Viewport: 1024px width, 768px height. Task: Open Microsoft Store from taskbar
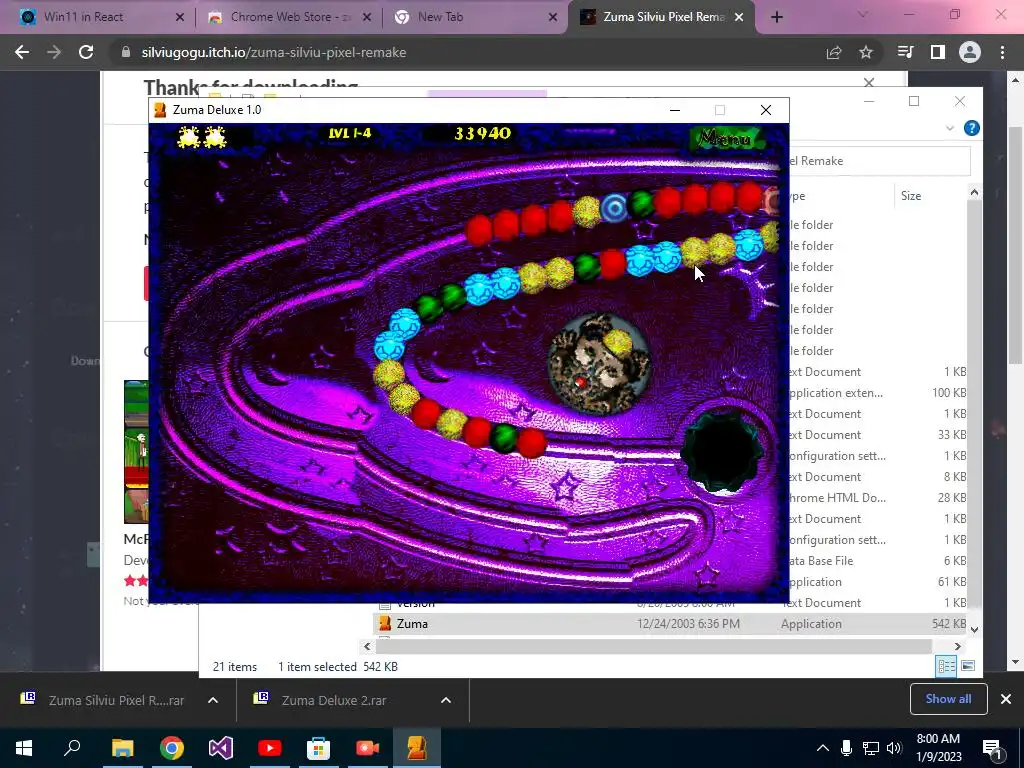[x=319, y=748]
